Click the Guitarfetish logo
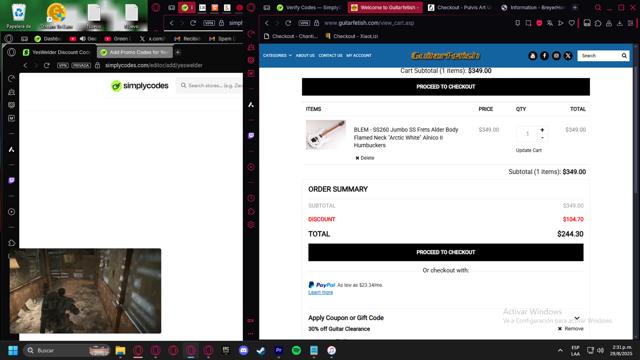 [445, 56]
